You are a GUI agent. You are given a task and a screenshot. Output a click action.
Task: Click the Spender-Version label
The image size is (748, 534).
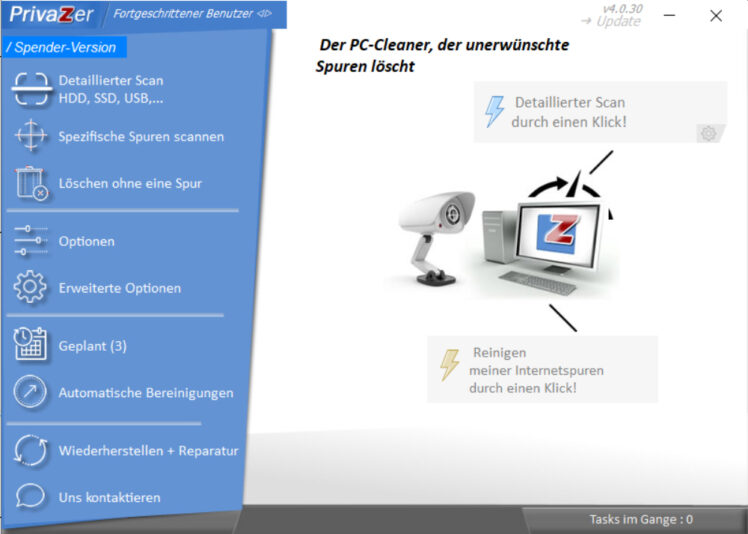click(x=64, y=47)
